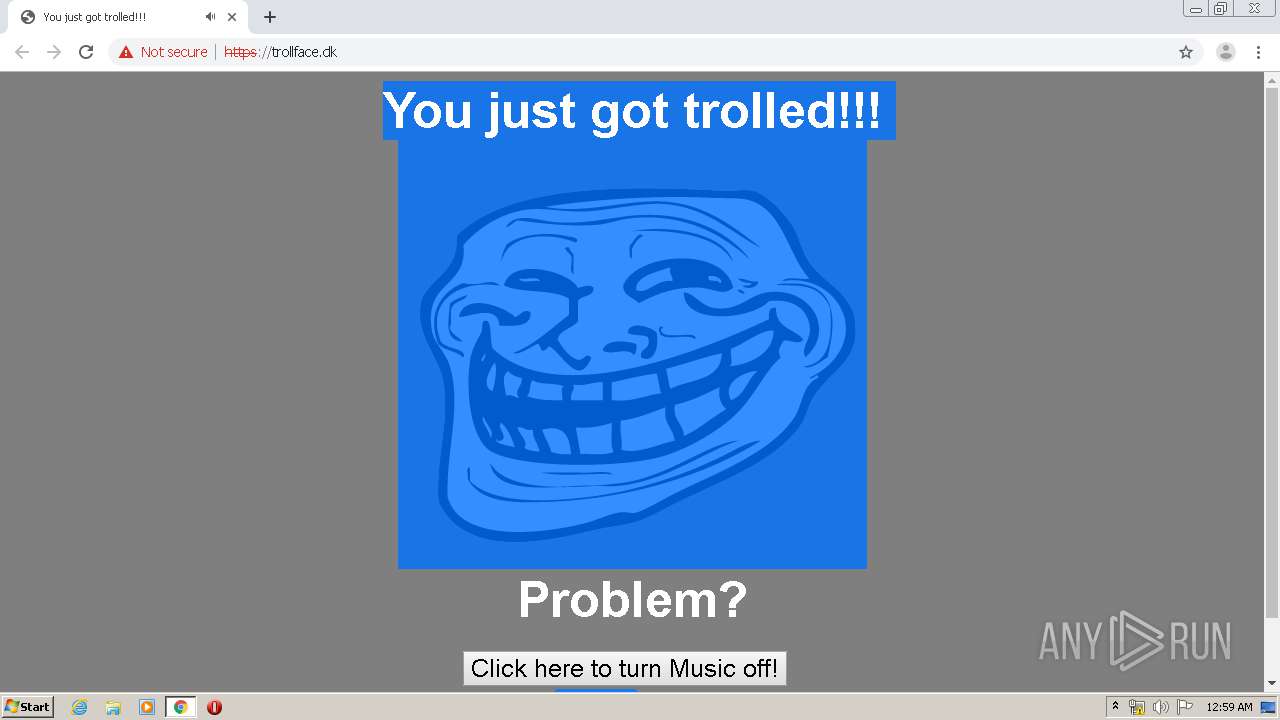
Task: Click the 'You just got trolled!!!' heading
Action: (632, 110)
